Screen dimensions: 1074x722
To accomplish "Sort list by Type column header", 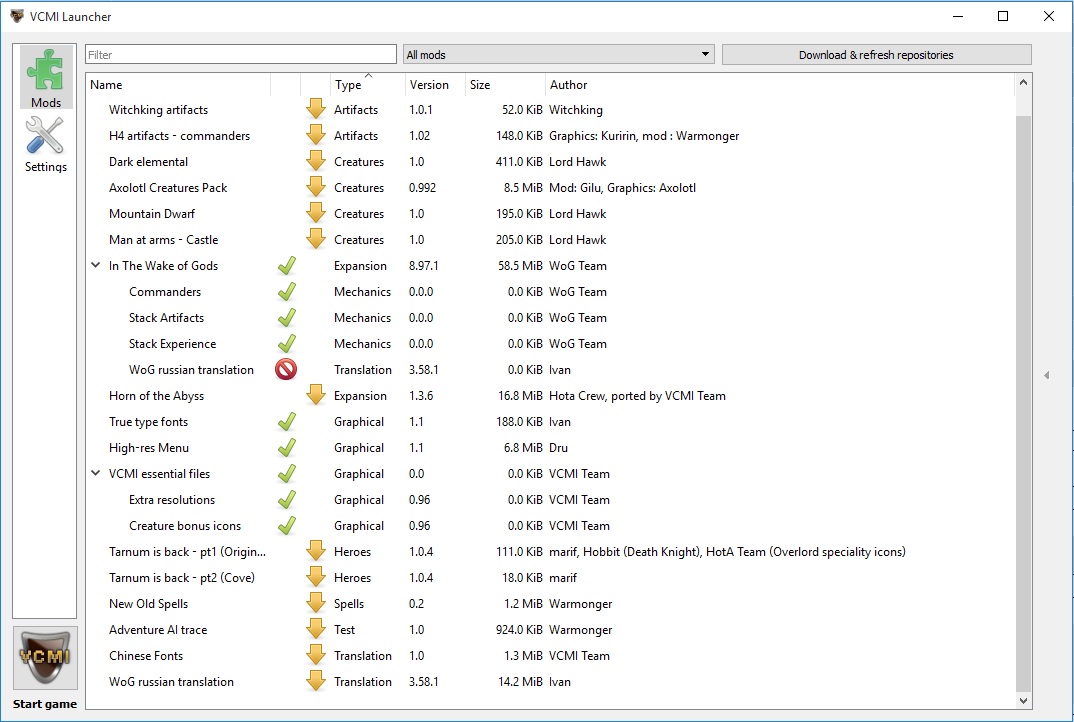I will pos(348,85).
